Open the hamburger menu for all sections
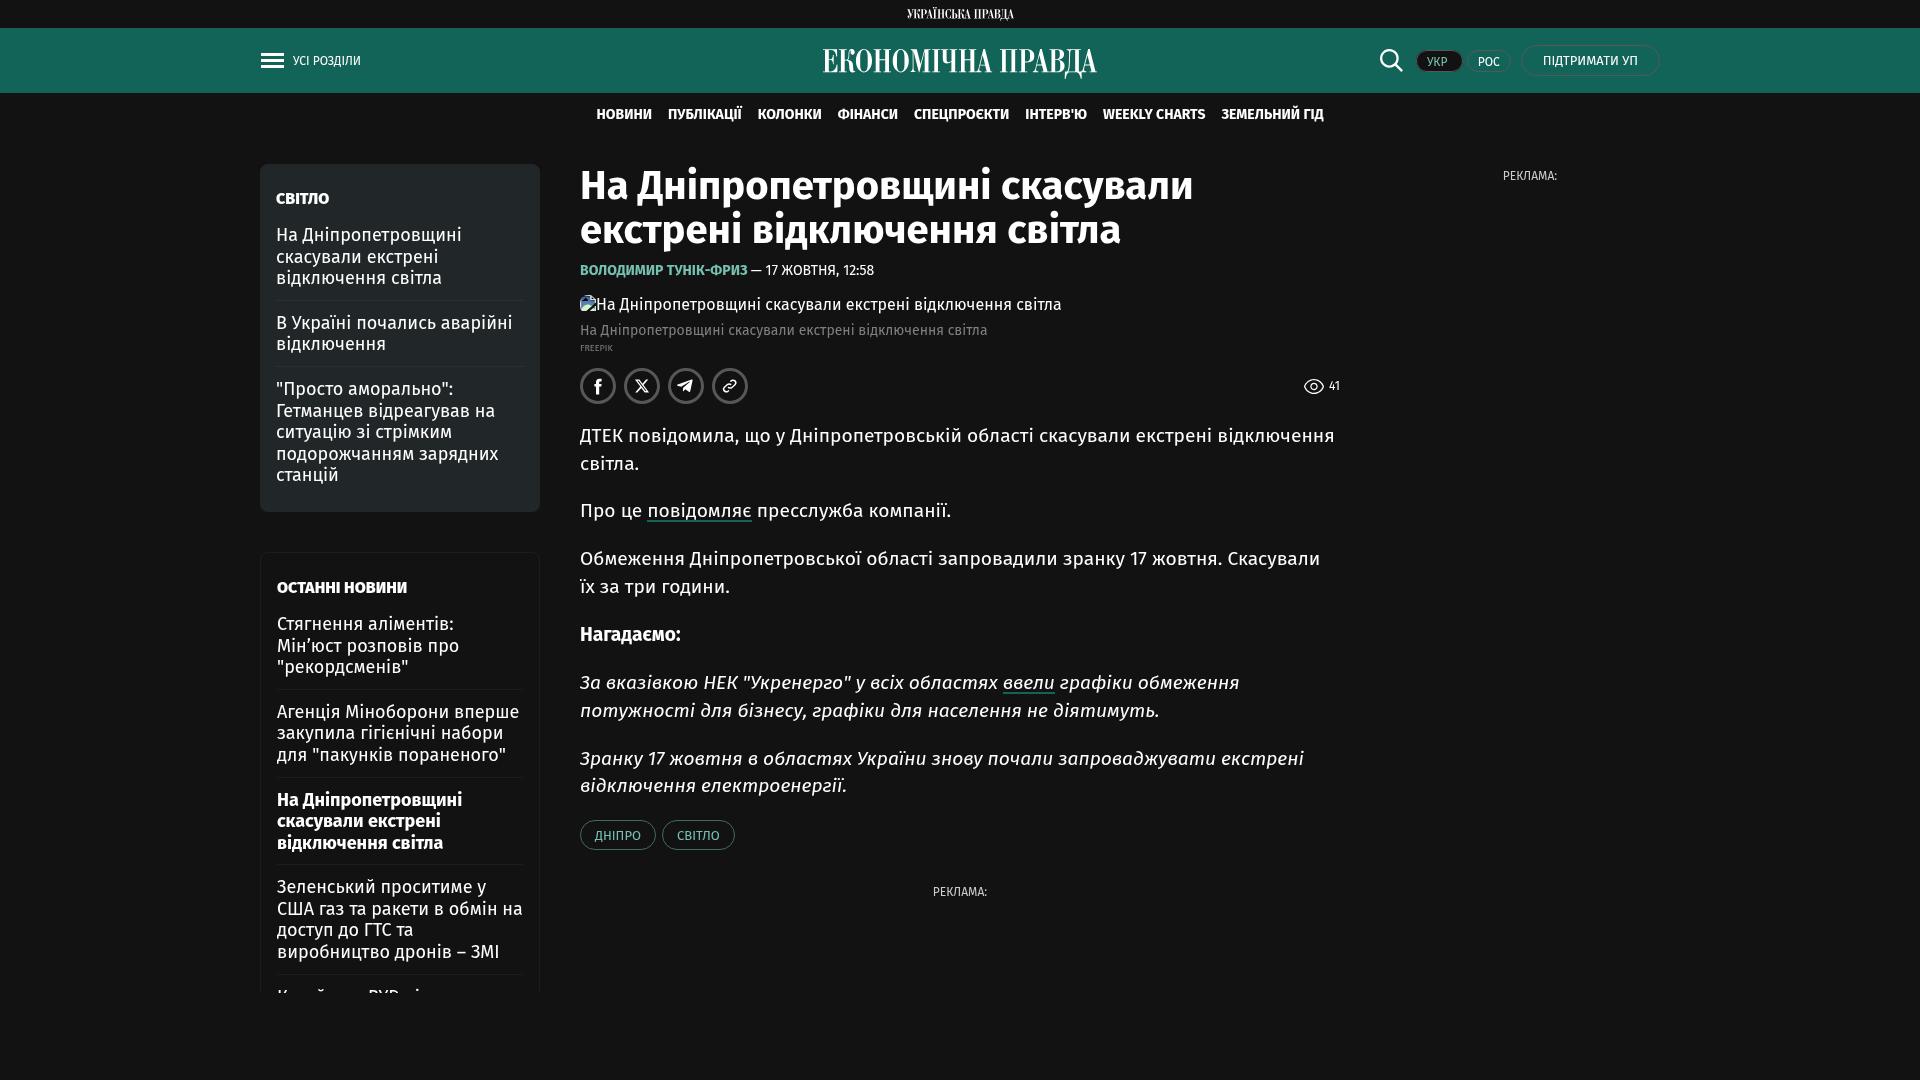The height and width of the screenshot is (1080, 1920). pos(272,61)
